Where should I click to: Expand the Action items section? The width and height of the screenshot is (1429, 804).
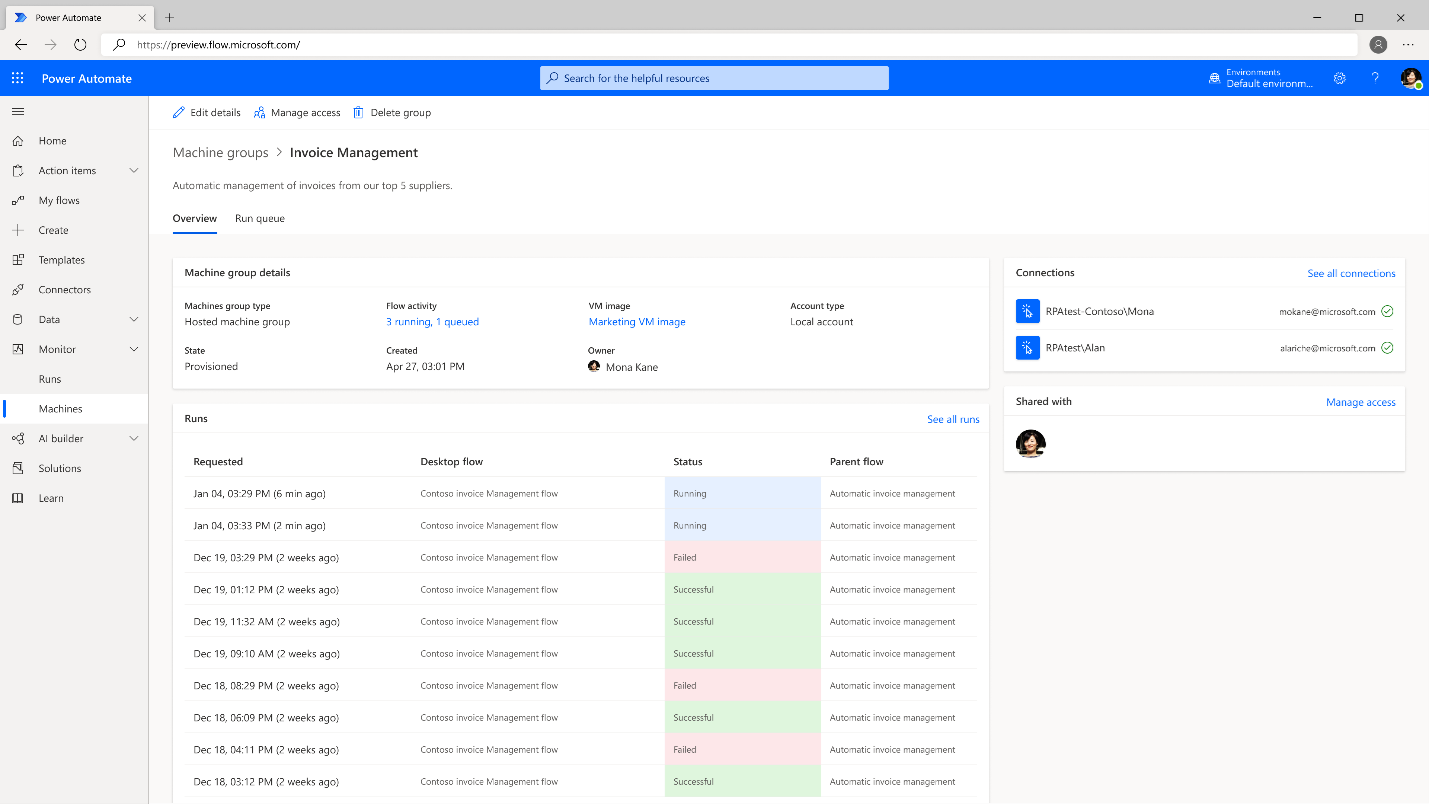click(133, 170)
